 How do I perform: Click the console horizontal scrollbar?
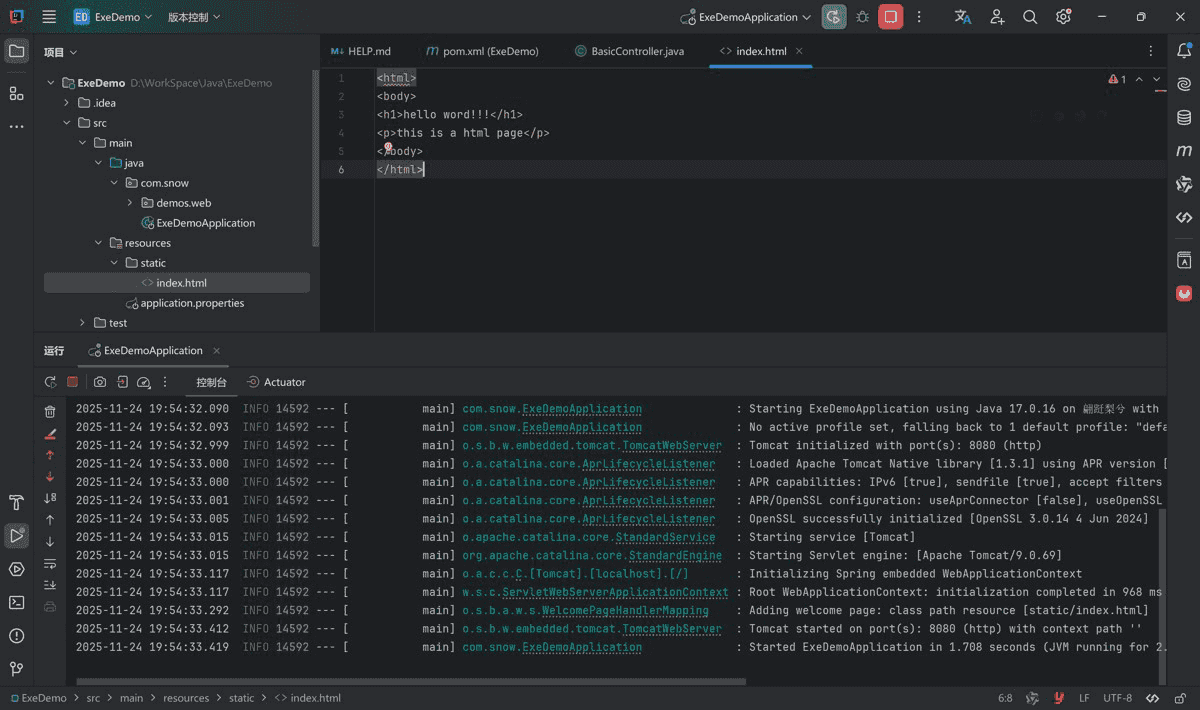point(410,682)
